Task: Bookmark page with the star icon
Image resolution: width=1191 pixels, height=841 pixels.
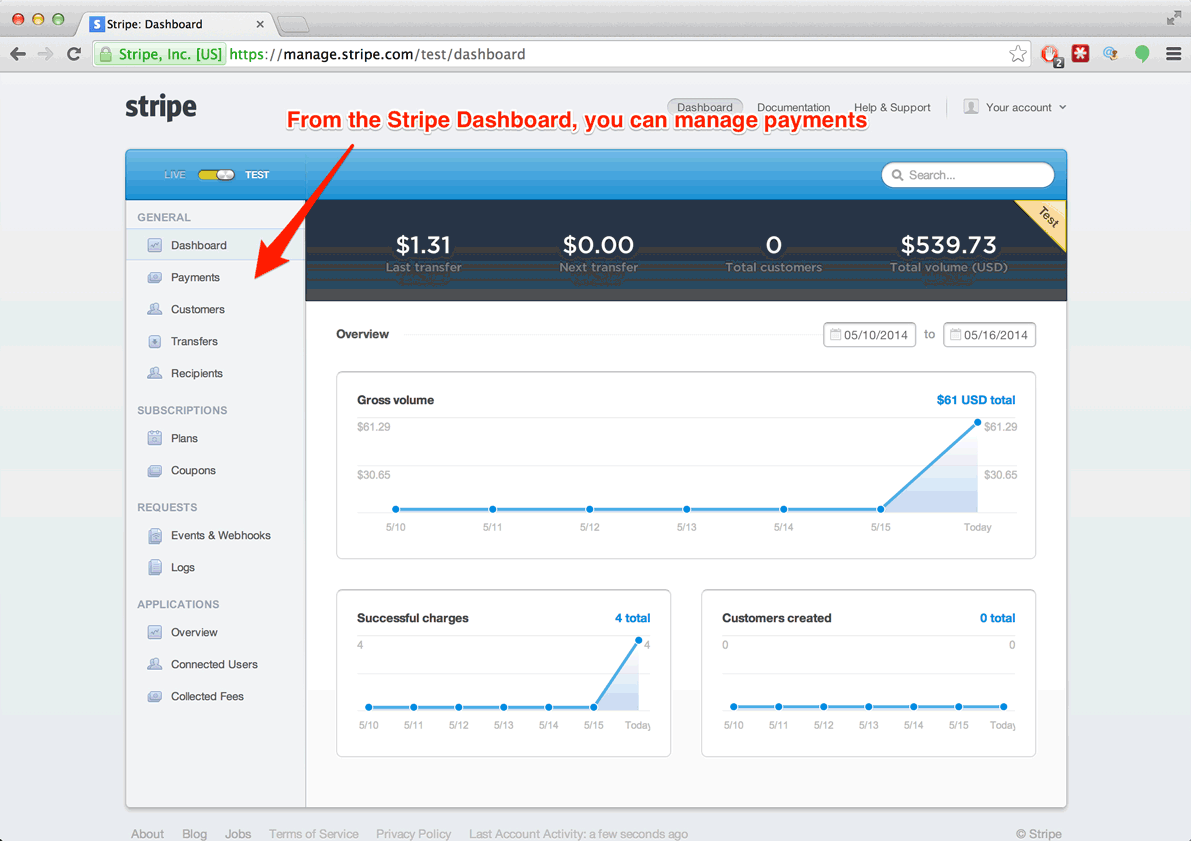Action: point(1018,54)
